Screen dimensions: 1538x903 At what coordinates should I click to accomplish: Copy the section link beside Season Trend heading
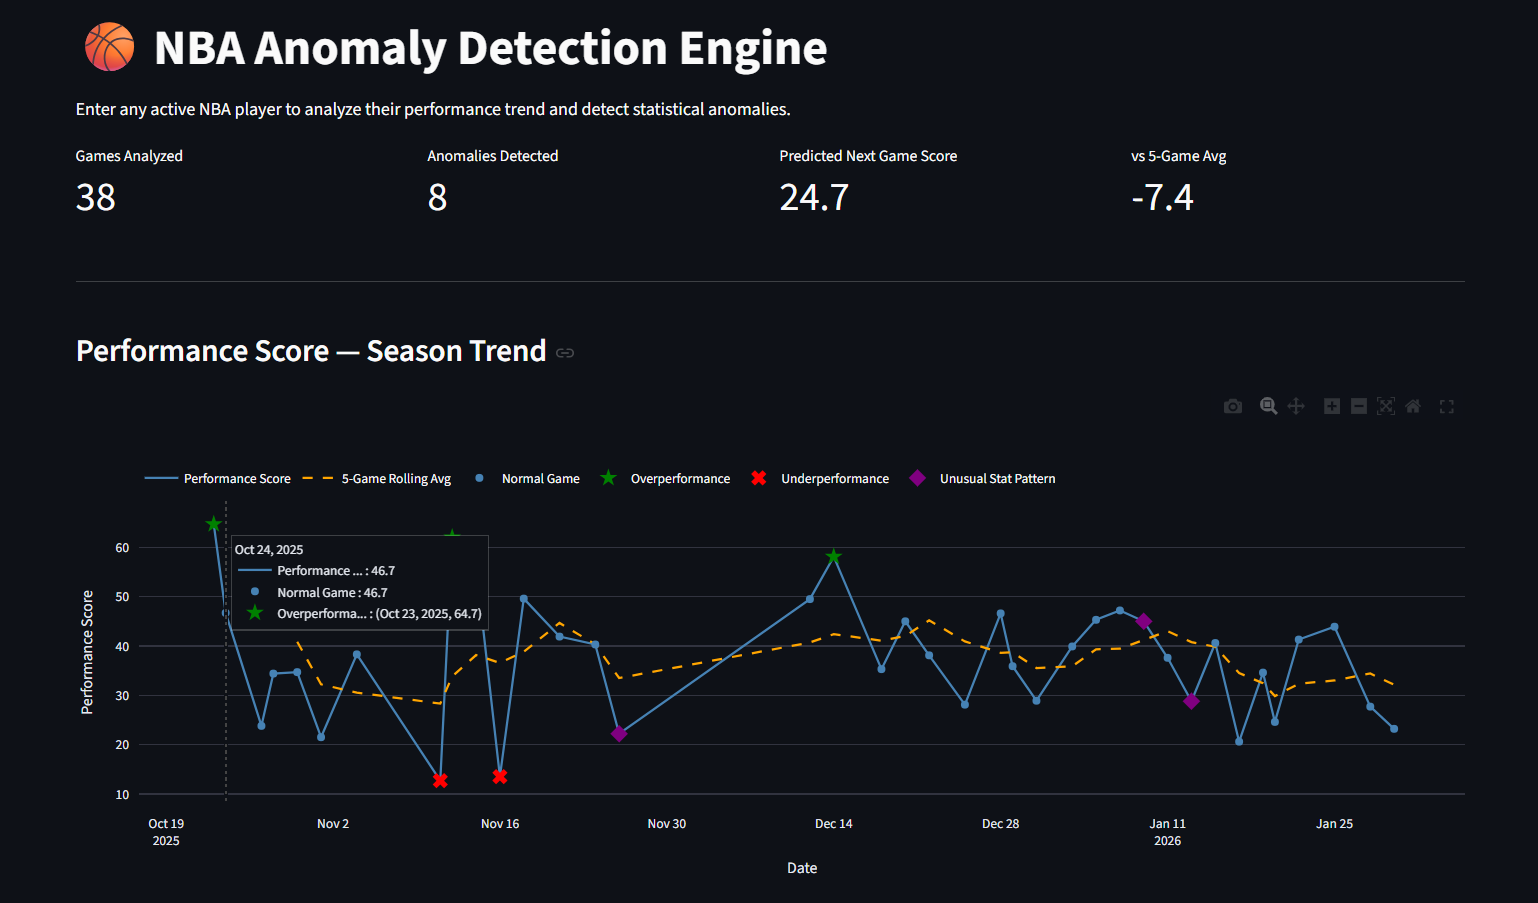565,353
